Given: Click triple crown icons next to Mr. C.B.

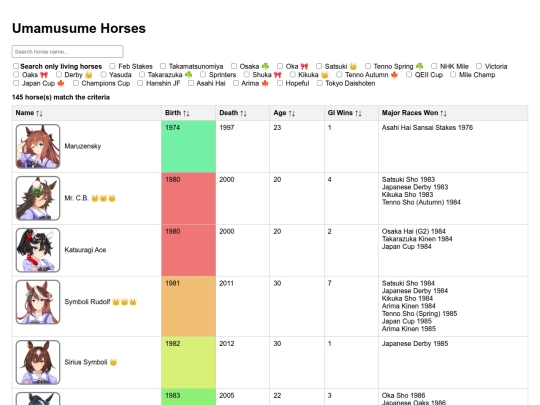Looking at the screenshot, I should point(103,198).
